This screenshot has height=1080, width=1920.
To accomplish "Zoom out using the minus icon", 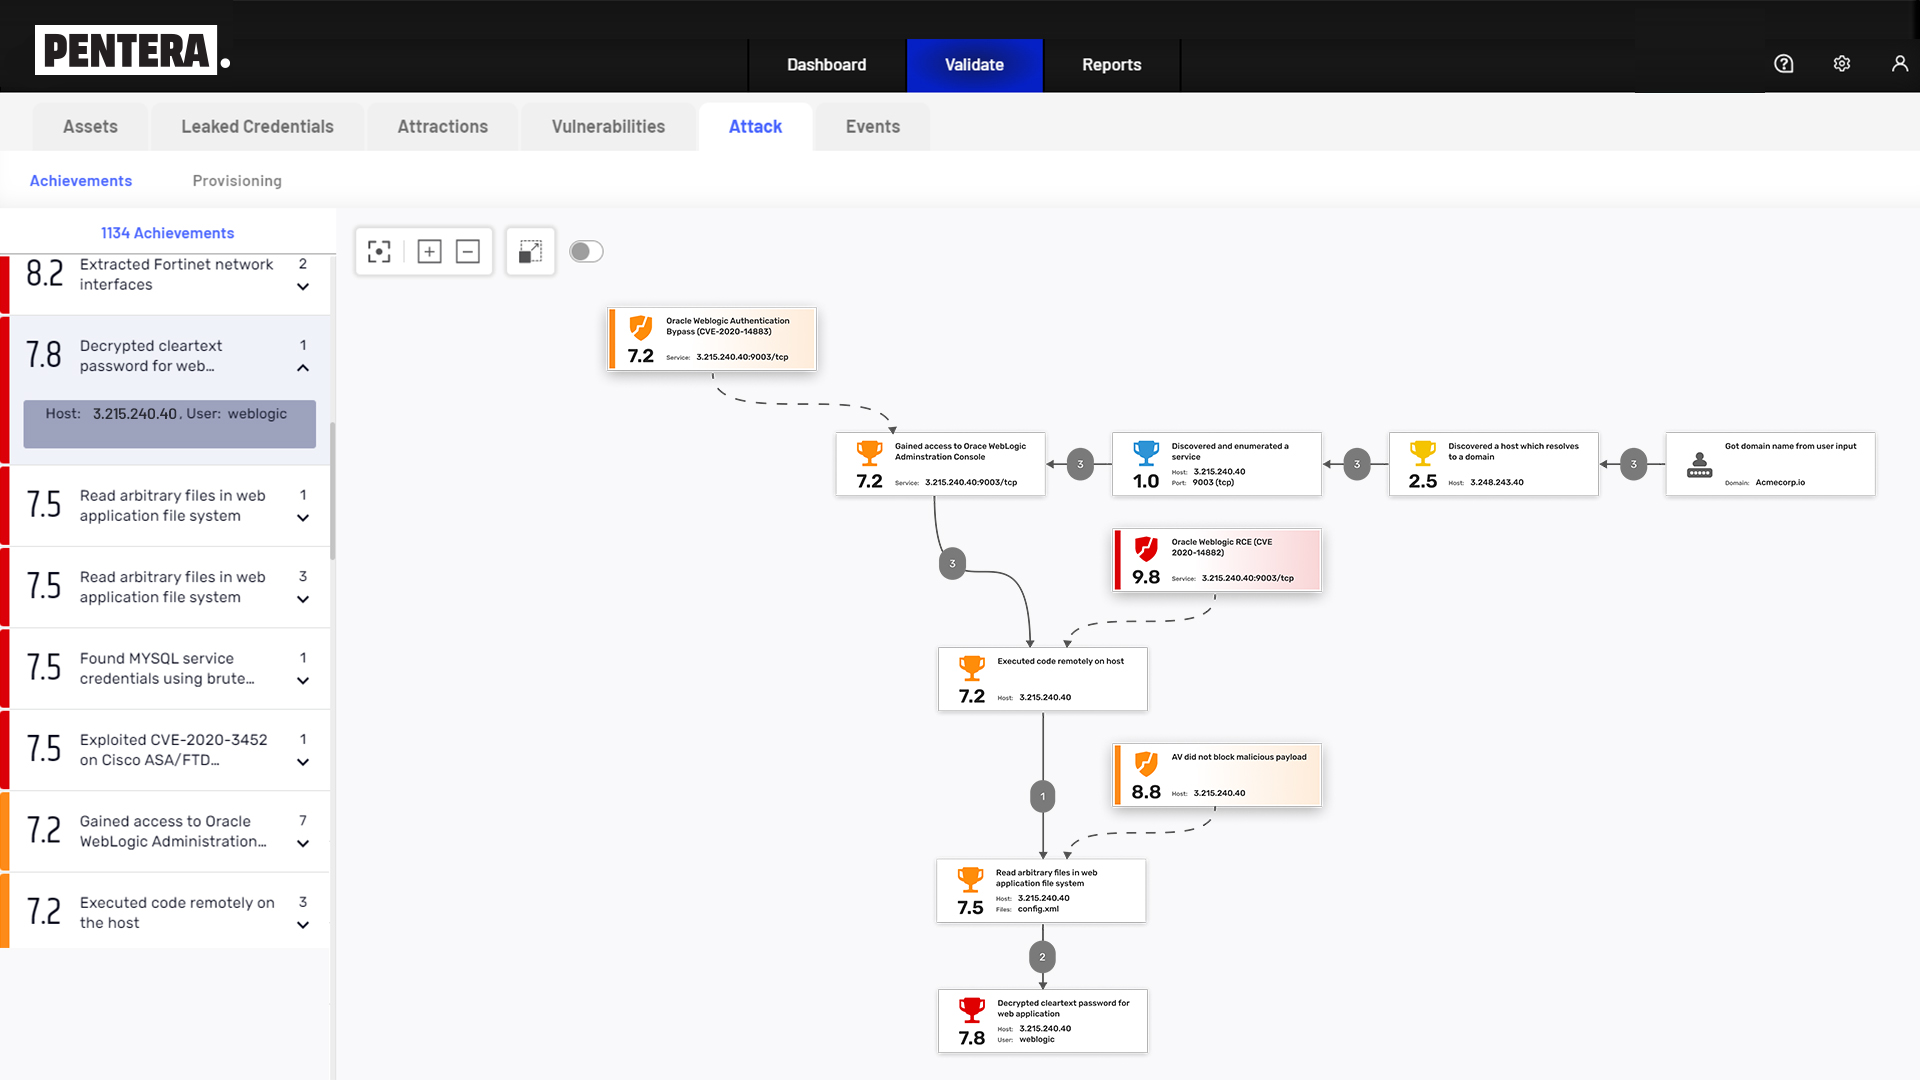I will (x=468, y=252).
